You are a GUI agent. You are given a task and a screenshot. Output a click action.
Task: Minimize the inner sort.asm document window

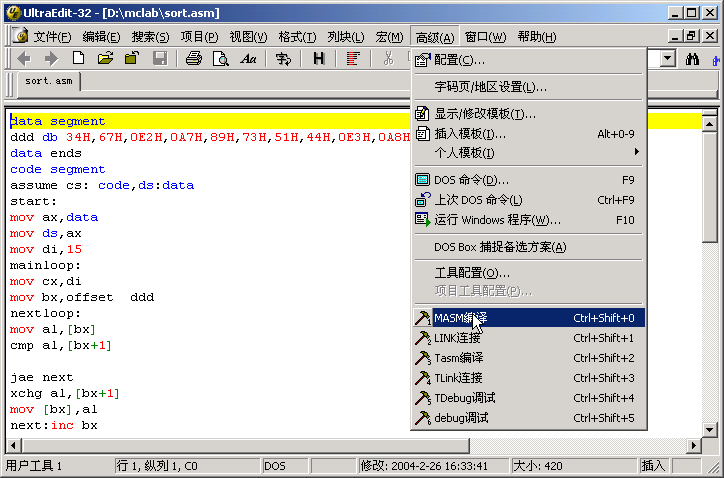coord(676,36)
